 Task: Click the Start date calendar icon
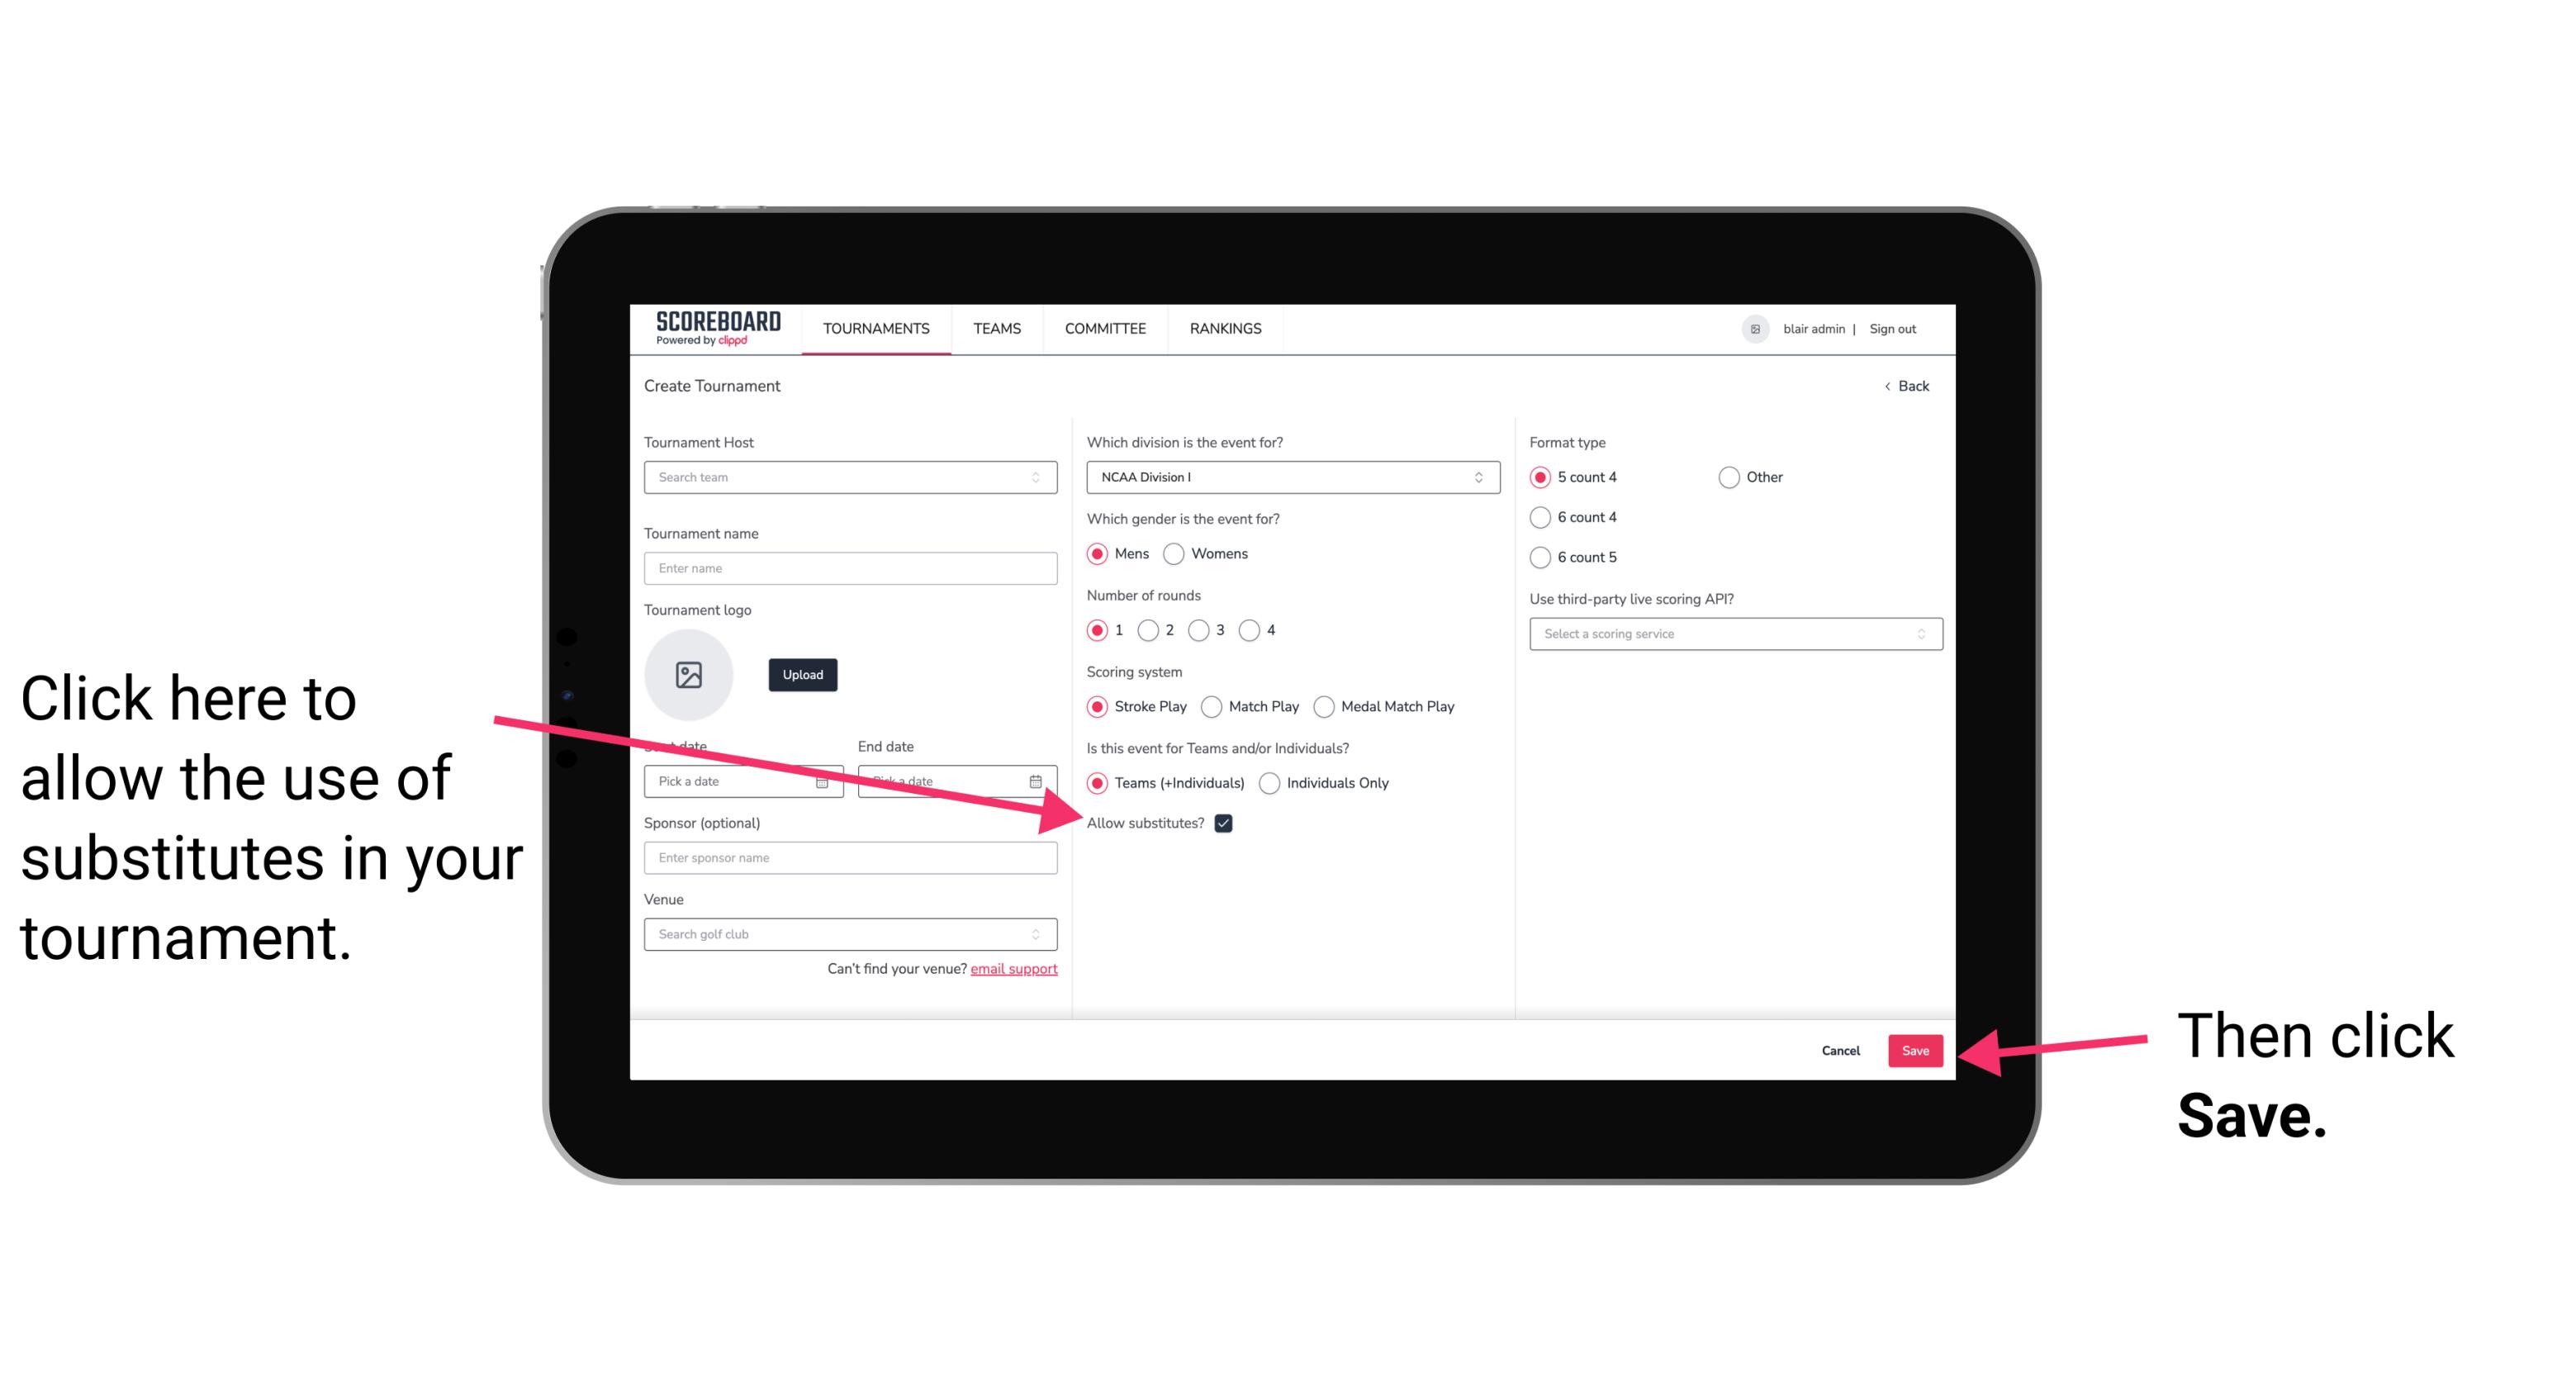pos(826,780)
